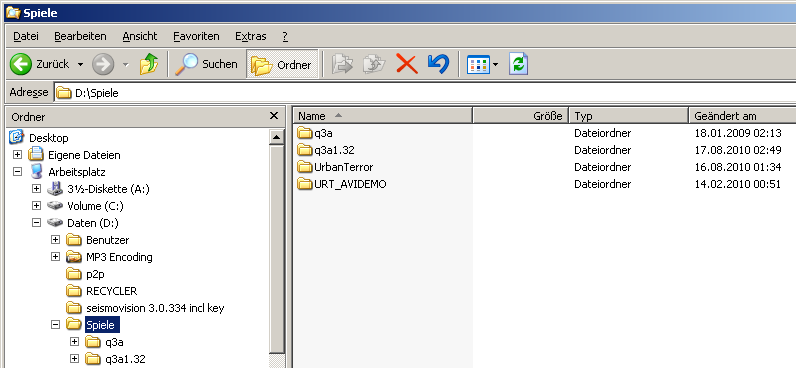Screen dimensions: 796x368
Task: Click the folder tree scrollbar thumb
Action: pyautogui.click(x=277, y=249)
